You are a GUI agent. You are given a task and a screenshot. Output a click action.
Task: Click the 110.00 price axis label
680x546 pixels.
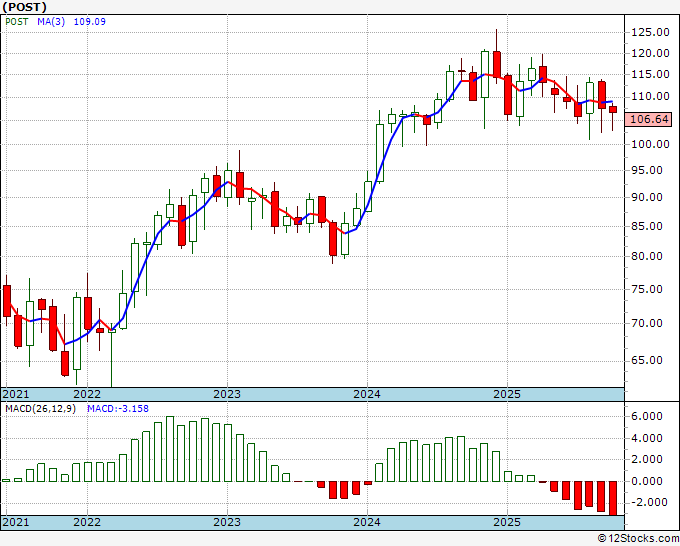click(x=650, y=96)
